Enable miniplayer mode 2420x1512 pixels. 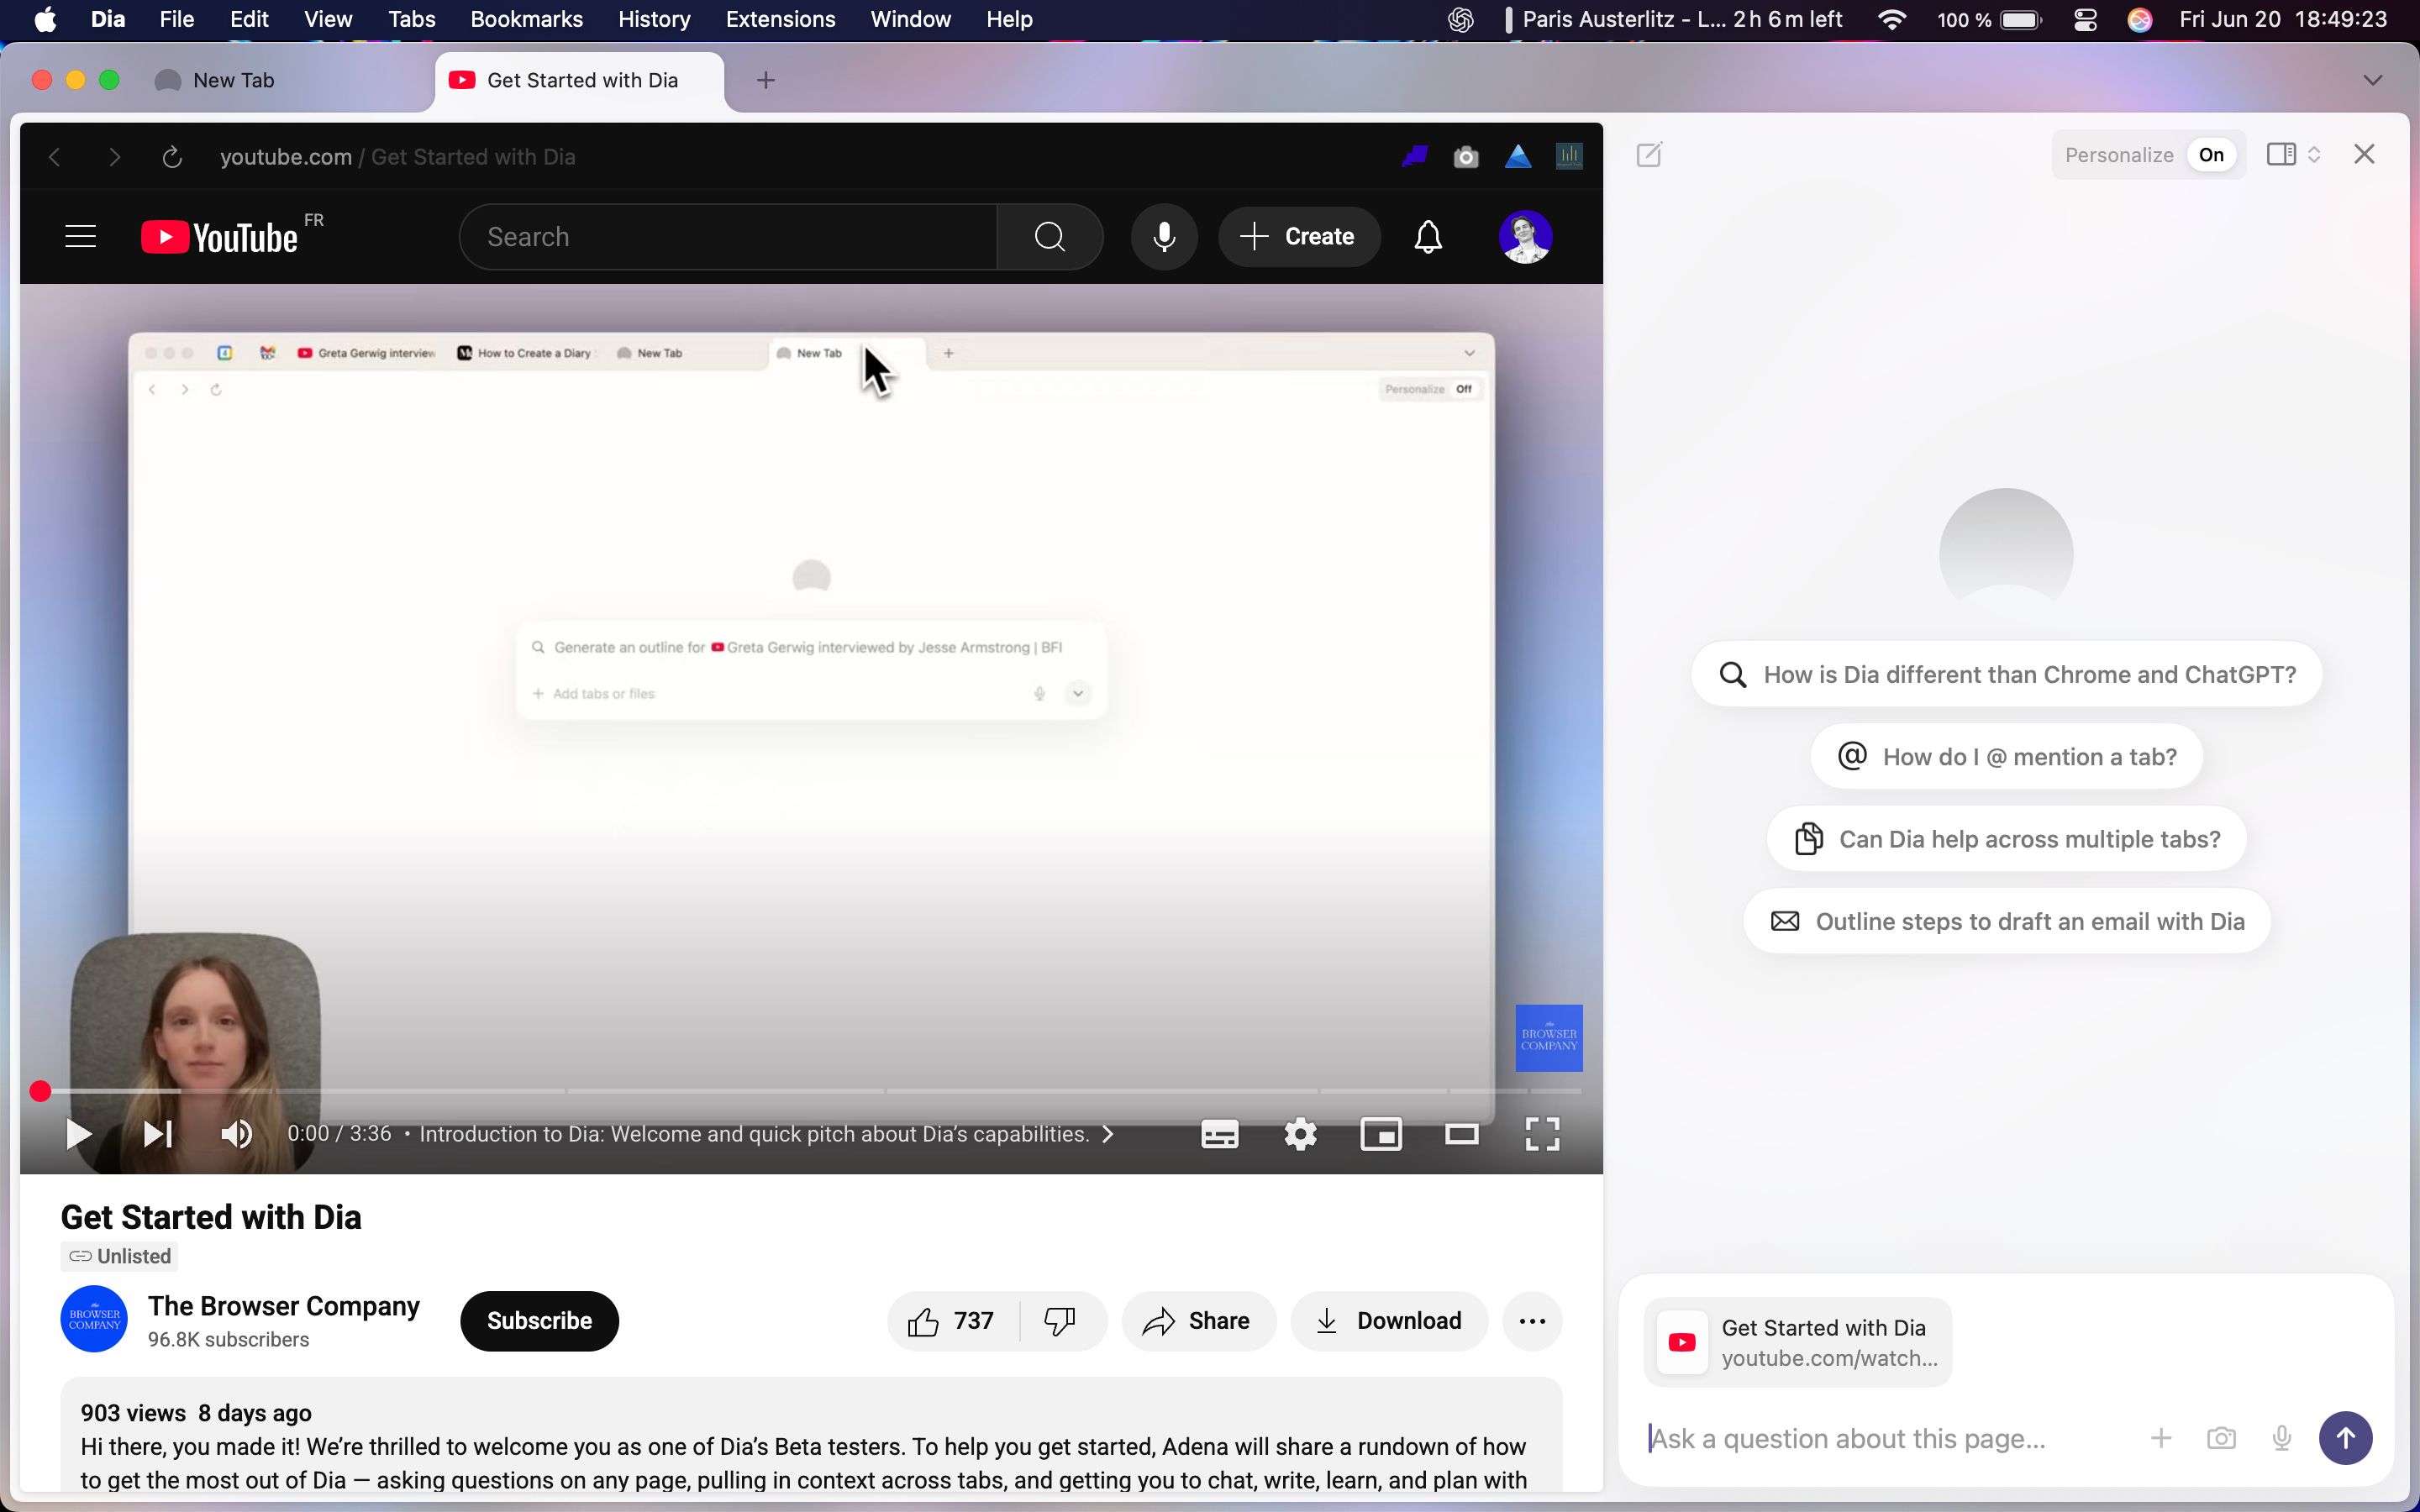click(1381, 1134)
